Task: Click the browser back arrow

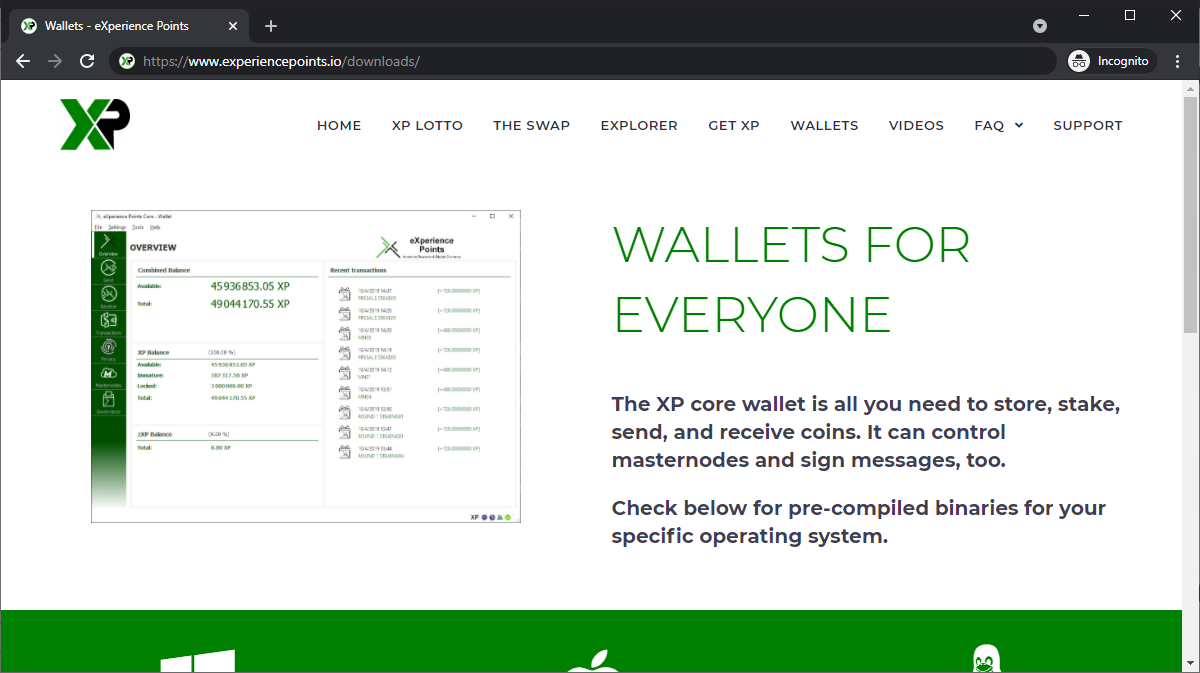Action: [23, 61]
